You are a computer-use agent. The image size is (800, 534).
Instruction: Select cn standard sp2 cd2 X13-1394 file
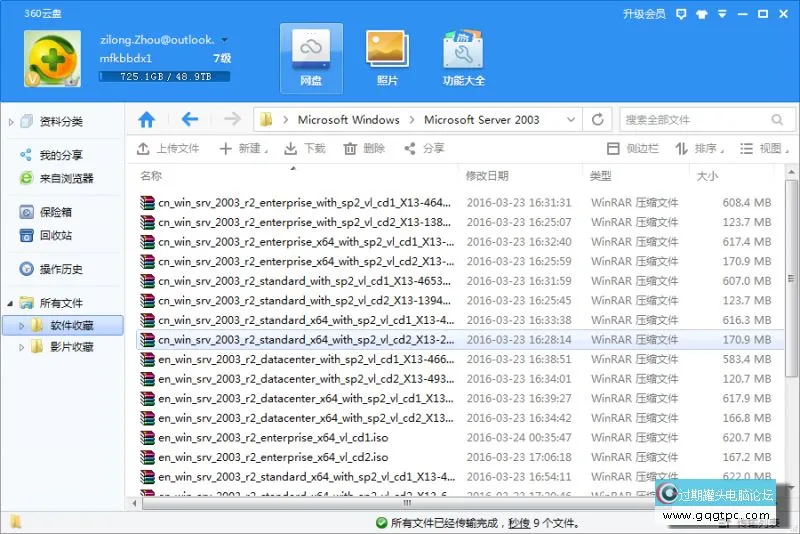point(459,300)
